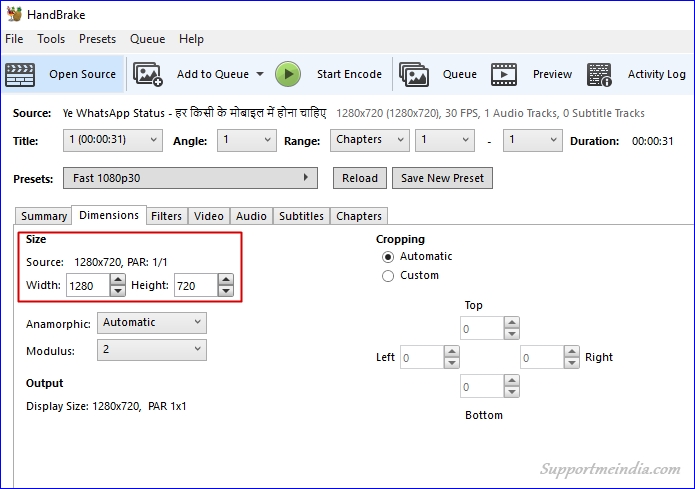Increase Top crop value
This screenshot has height=489, width=695.
tap(511, 322)
